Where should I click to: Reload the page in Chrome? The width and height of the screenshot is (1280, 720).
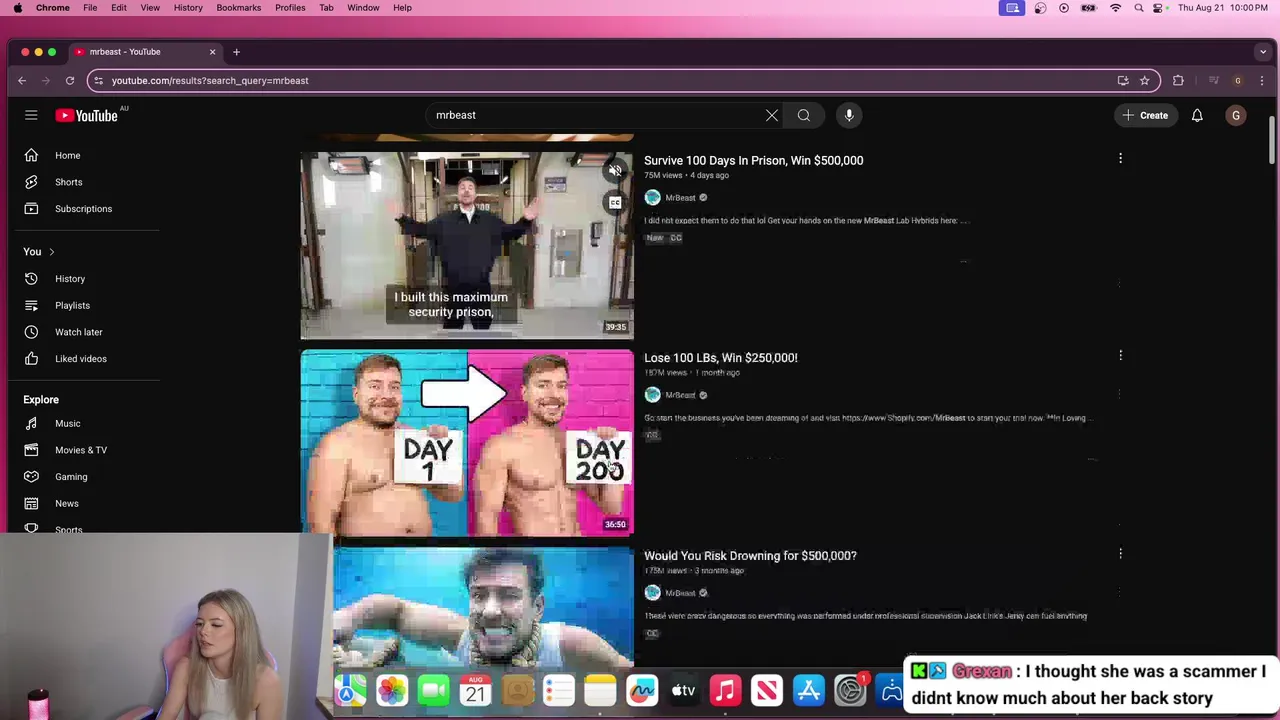click(70, 80)
